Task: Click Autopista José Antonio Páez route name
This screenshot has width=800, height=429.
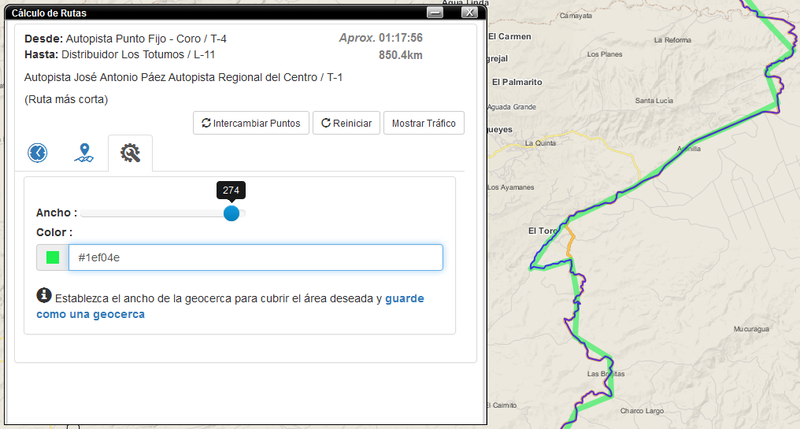Action: [183, 78]
